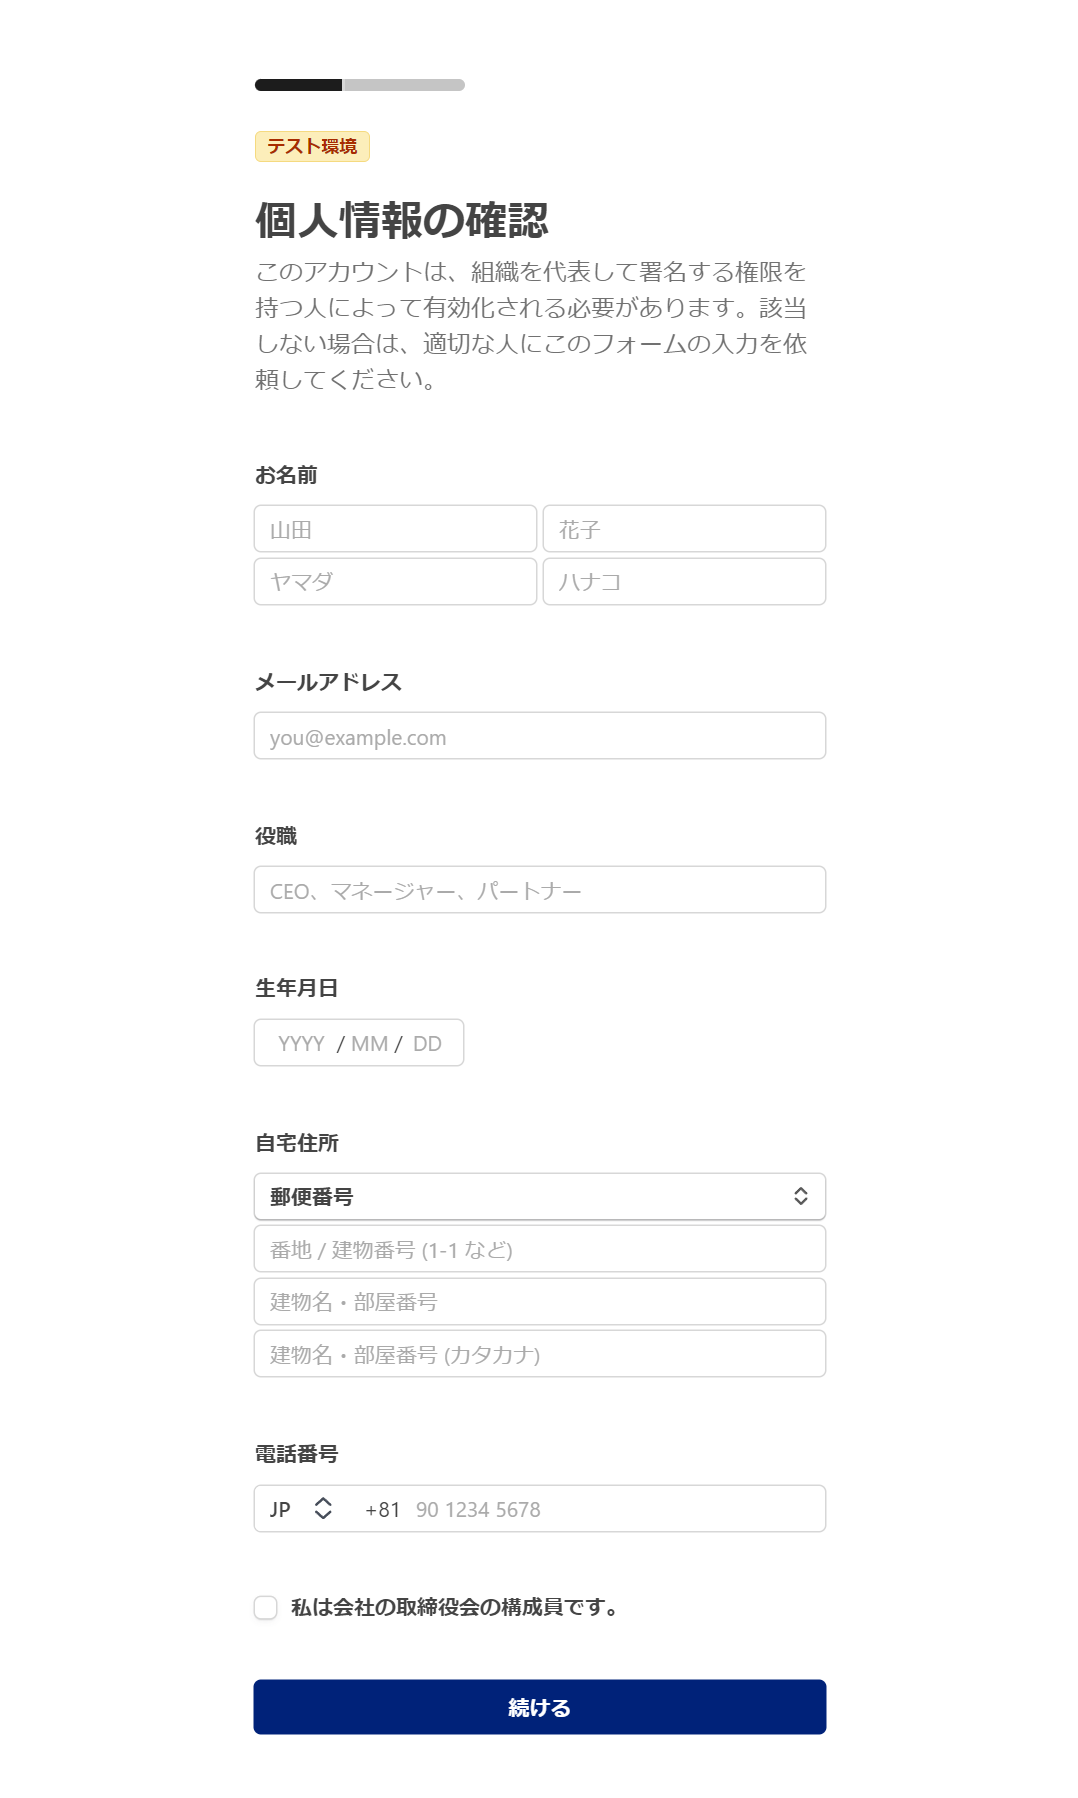Click the 番地 / 建物番号 address field

click(539, 1250)
